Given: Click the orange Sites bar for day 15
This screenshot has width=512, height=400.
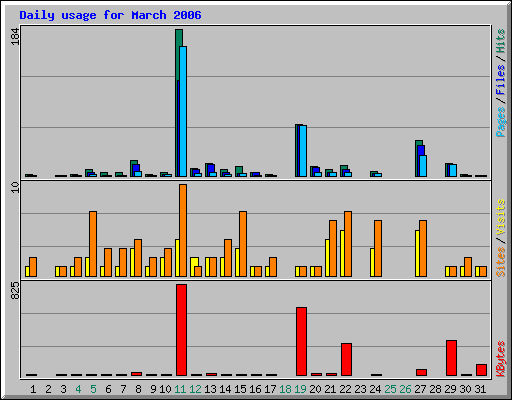Looking at the screenshot, I should pos(243,244).
